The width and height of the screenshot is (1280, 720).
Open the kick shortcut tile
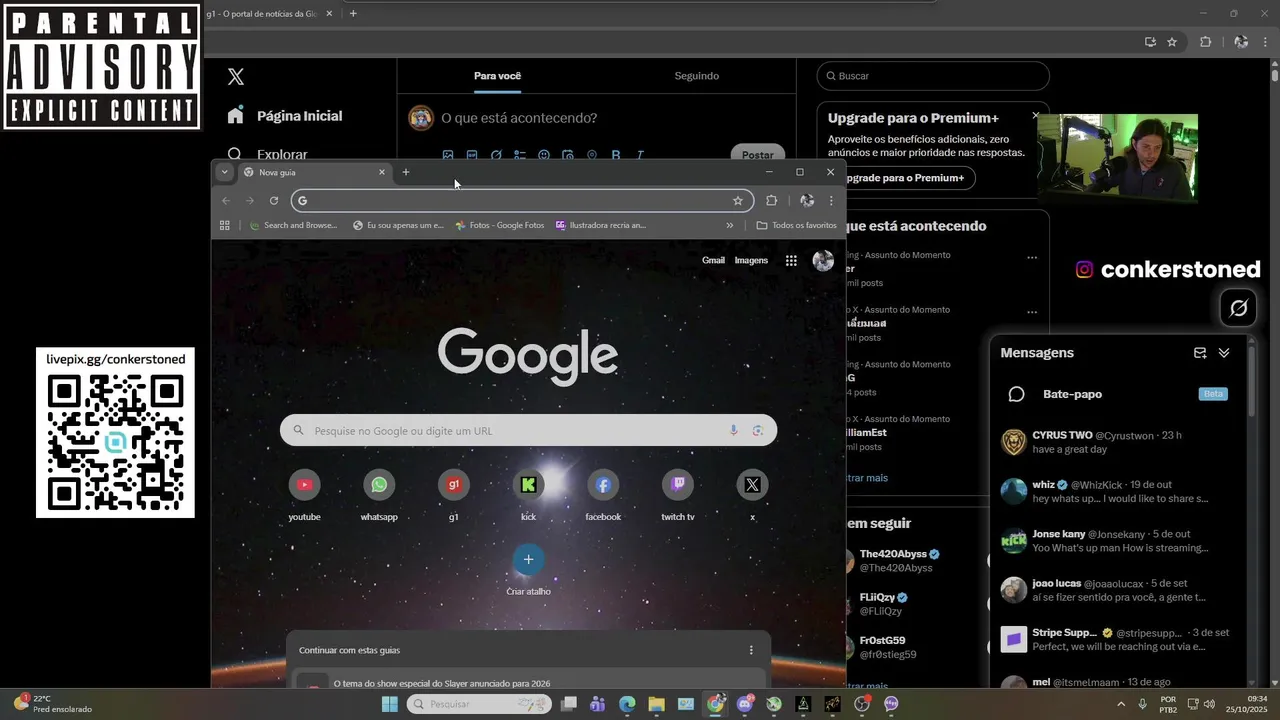click(x=528, y=497)
